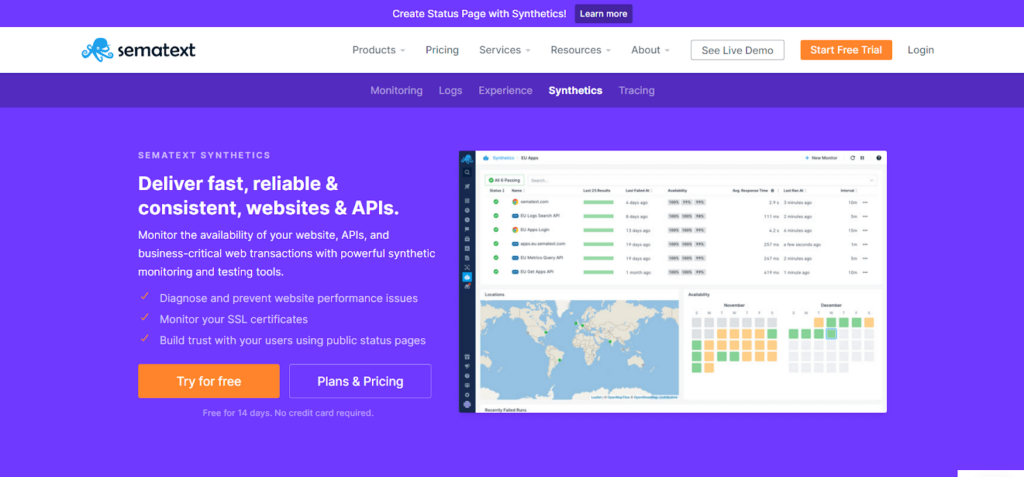The width and height of the screenshot is (1024, 477).
Task: Click the Recently Failed Runs heading
Action: pyautogui.click(x=505, y=410)
